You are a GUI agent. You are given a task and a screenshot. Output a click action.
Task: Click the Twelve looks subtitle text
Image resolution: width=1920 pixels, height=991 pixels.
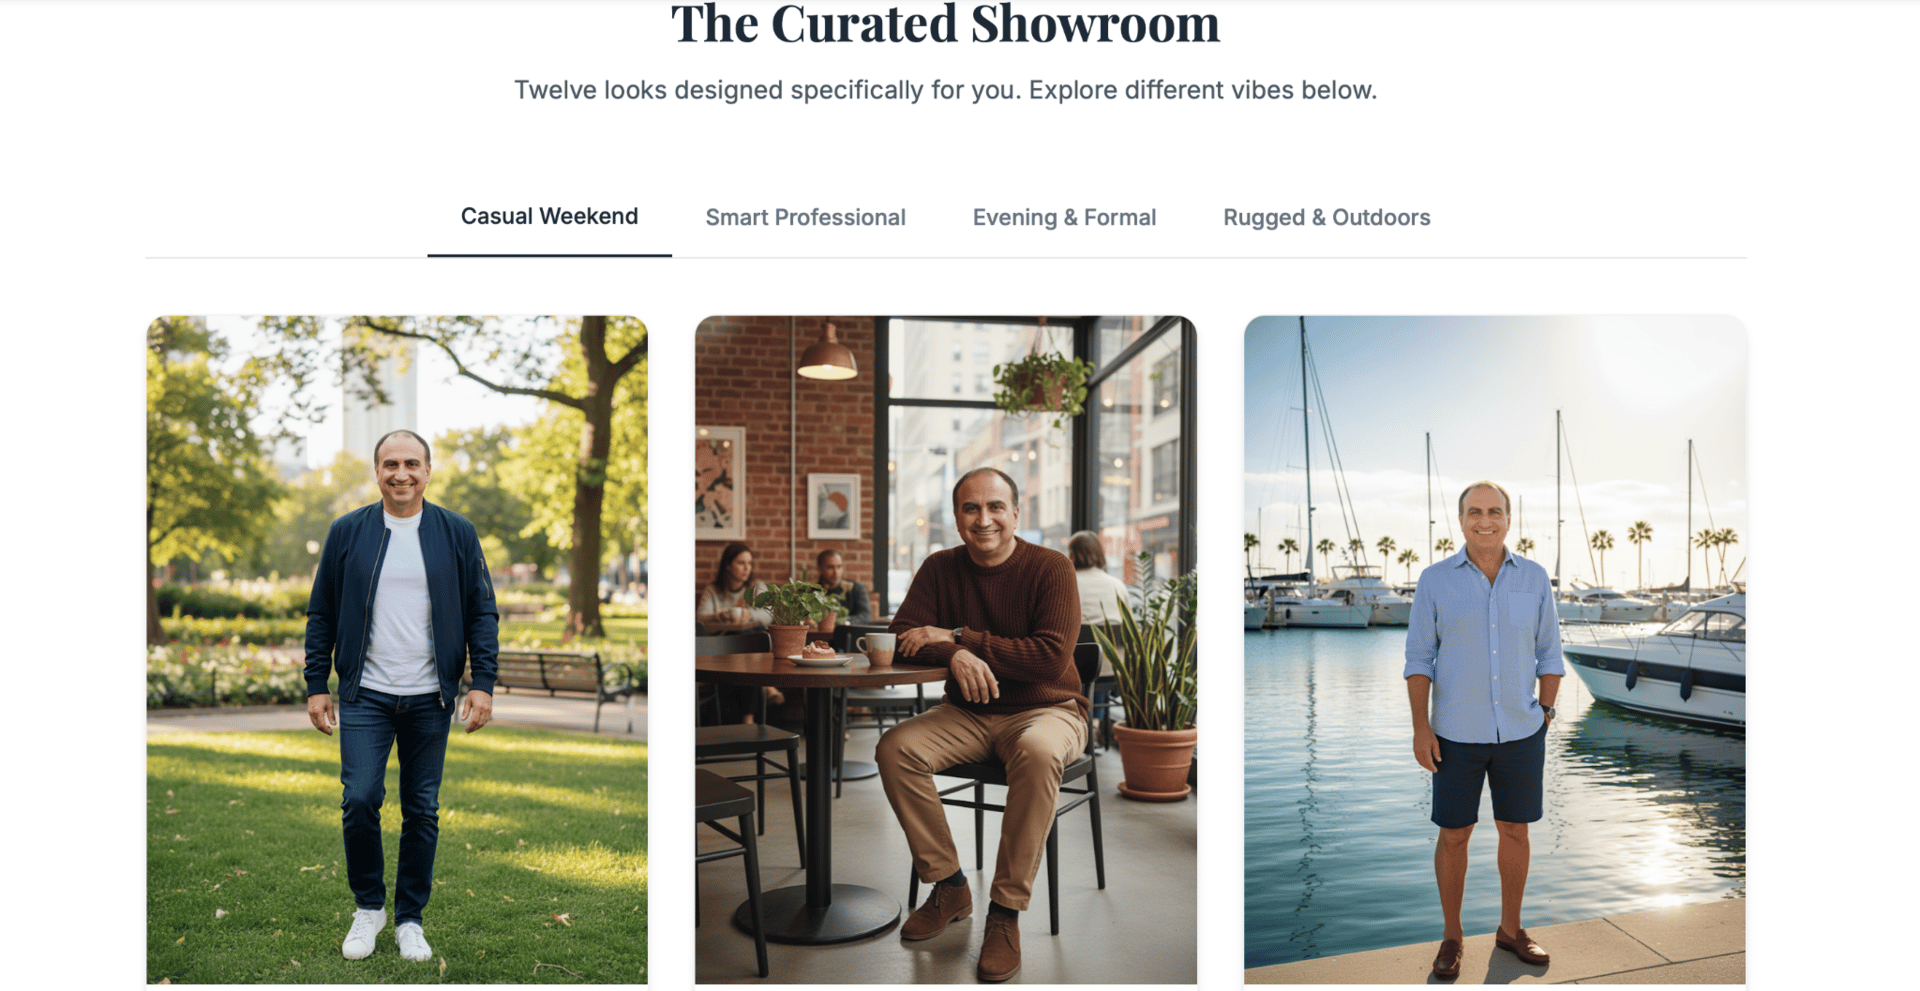pos(945,90)
